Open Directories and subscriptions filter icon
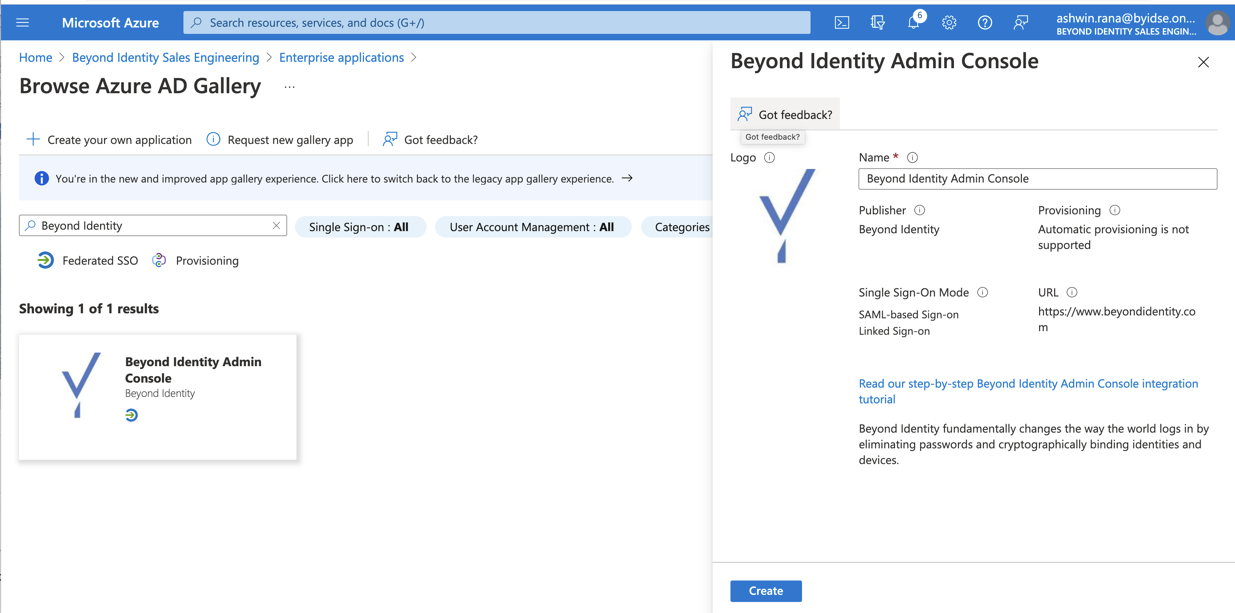Image resolution: width=1235 pixels, height=613 pixels. click(878, 22)
